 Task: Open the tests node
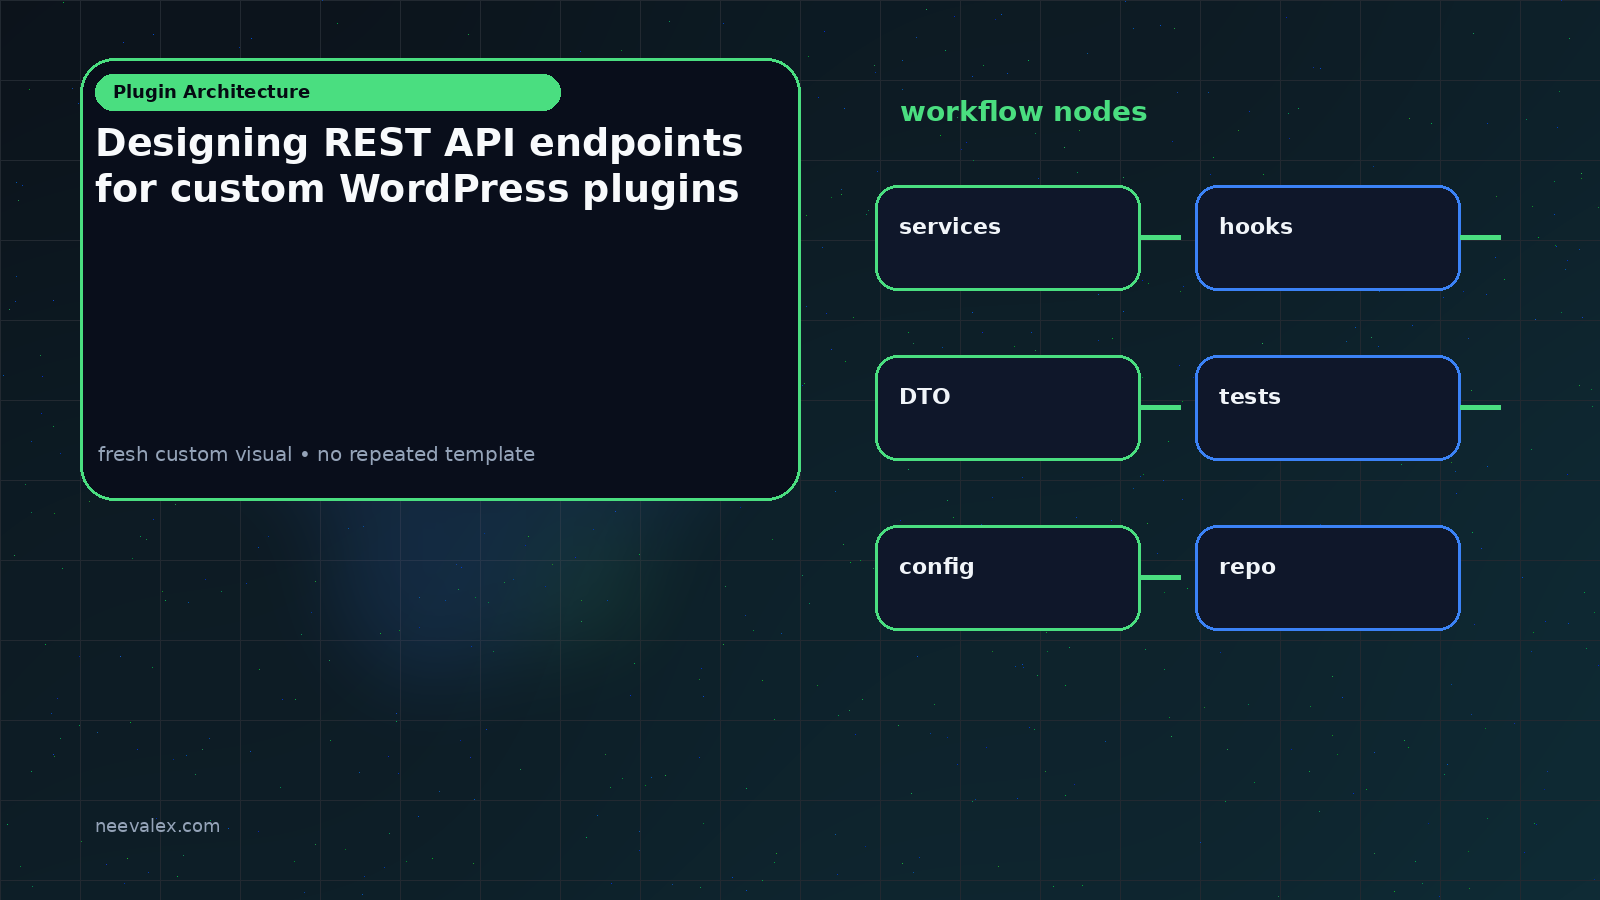[x=1328, y=408]
